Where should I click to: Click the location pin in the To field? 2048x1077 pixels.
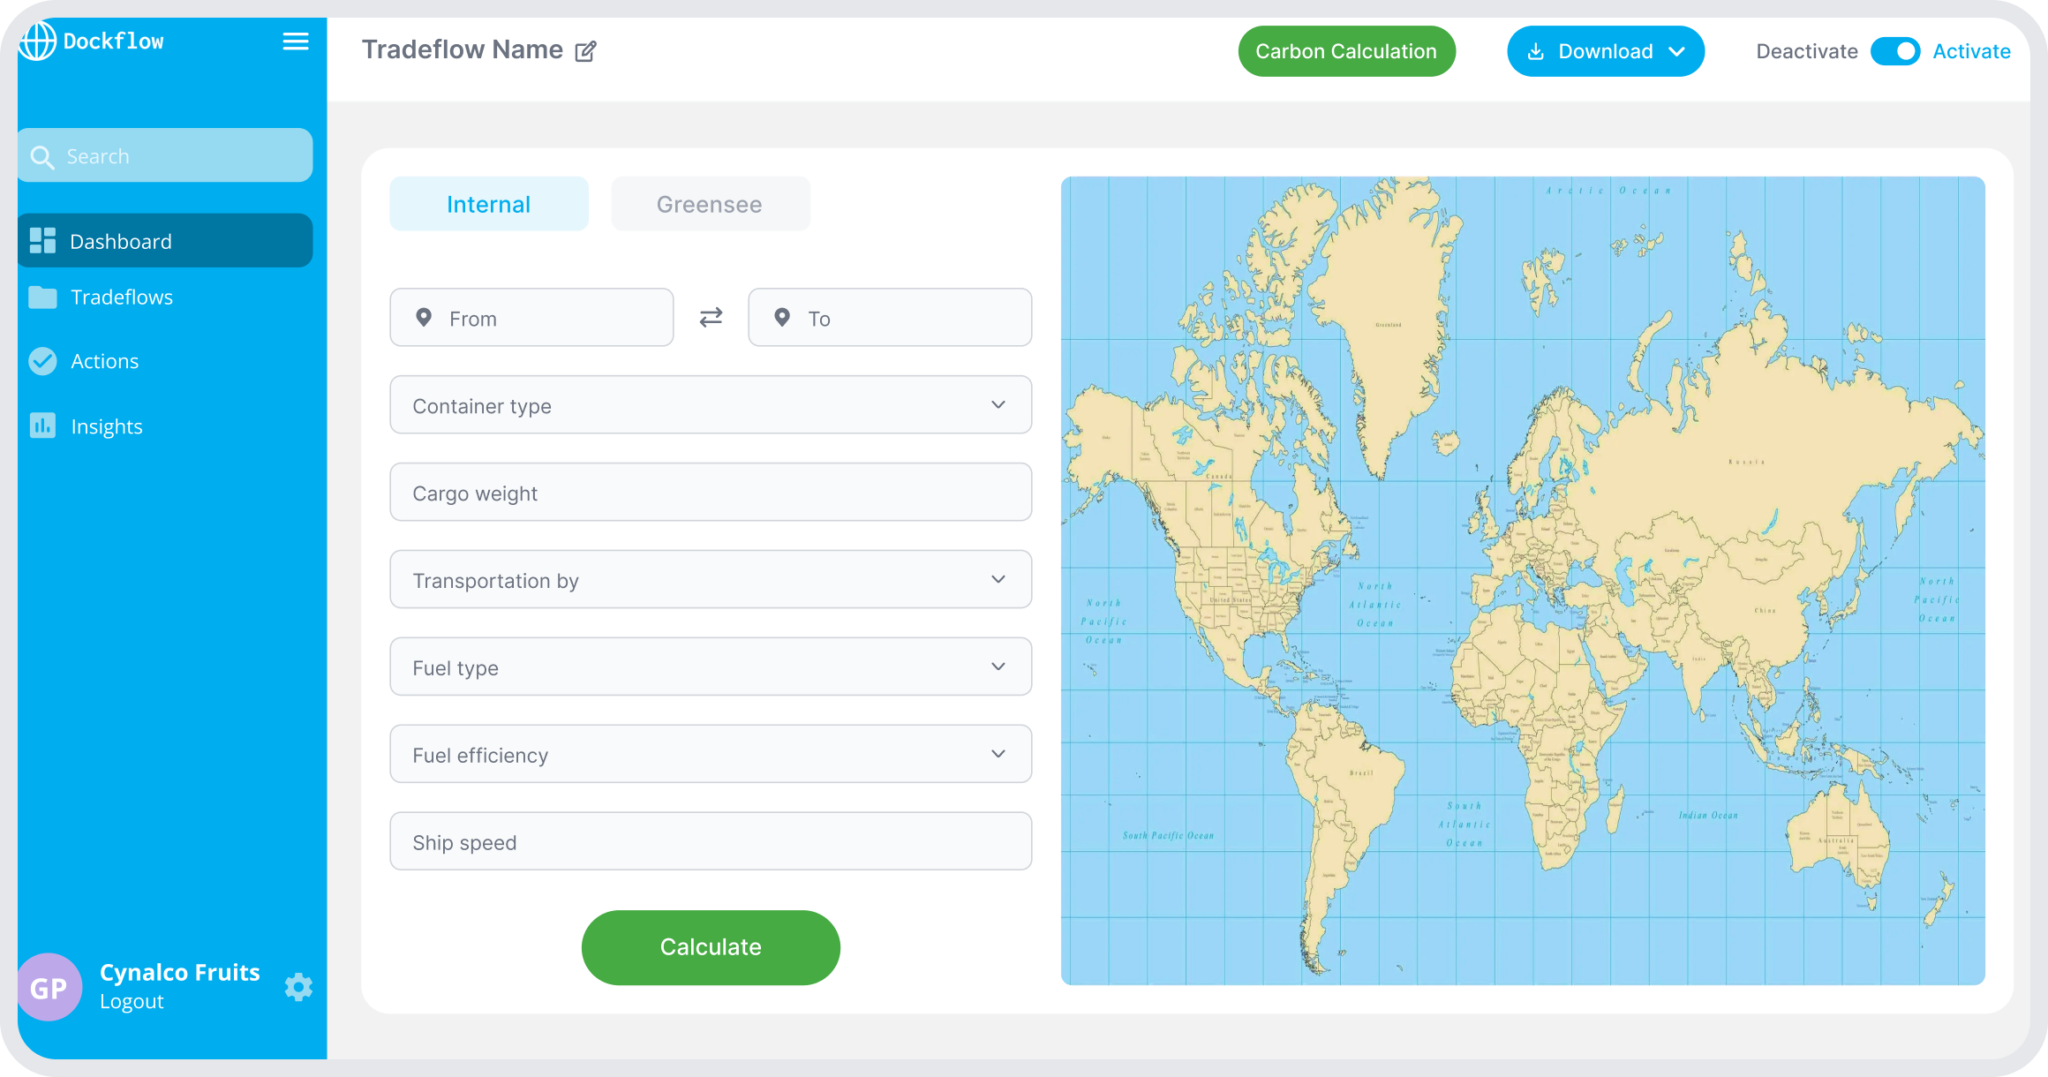tap(782, 317)
